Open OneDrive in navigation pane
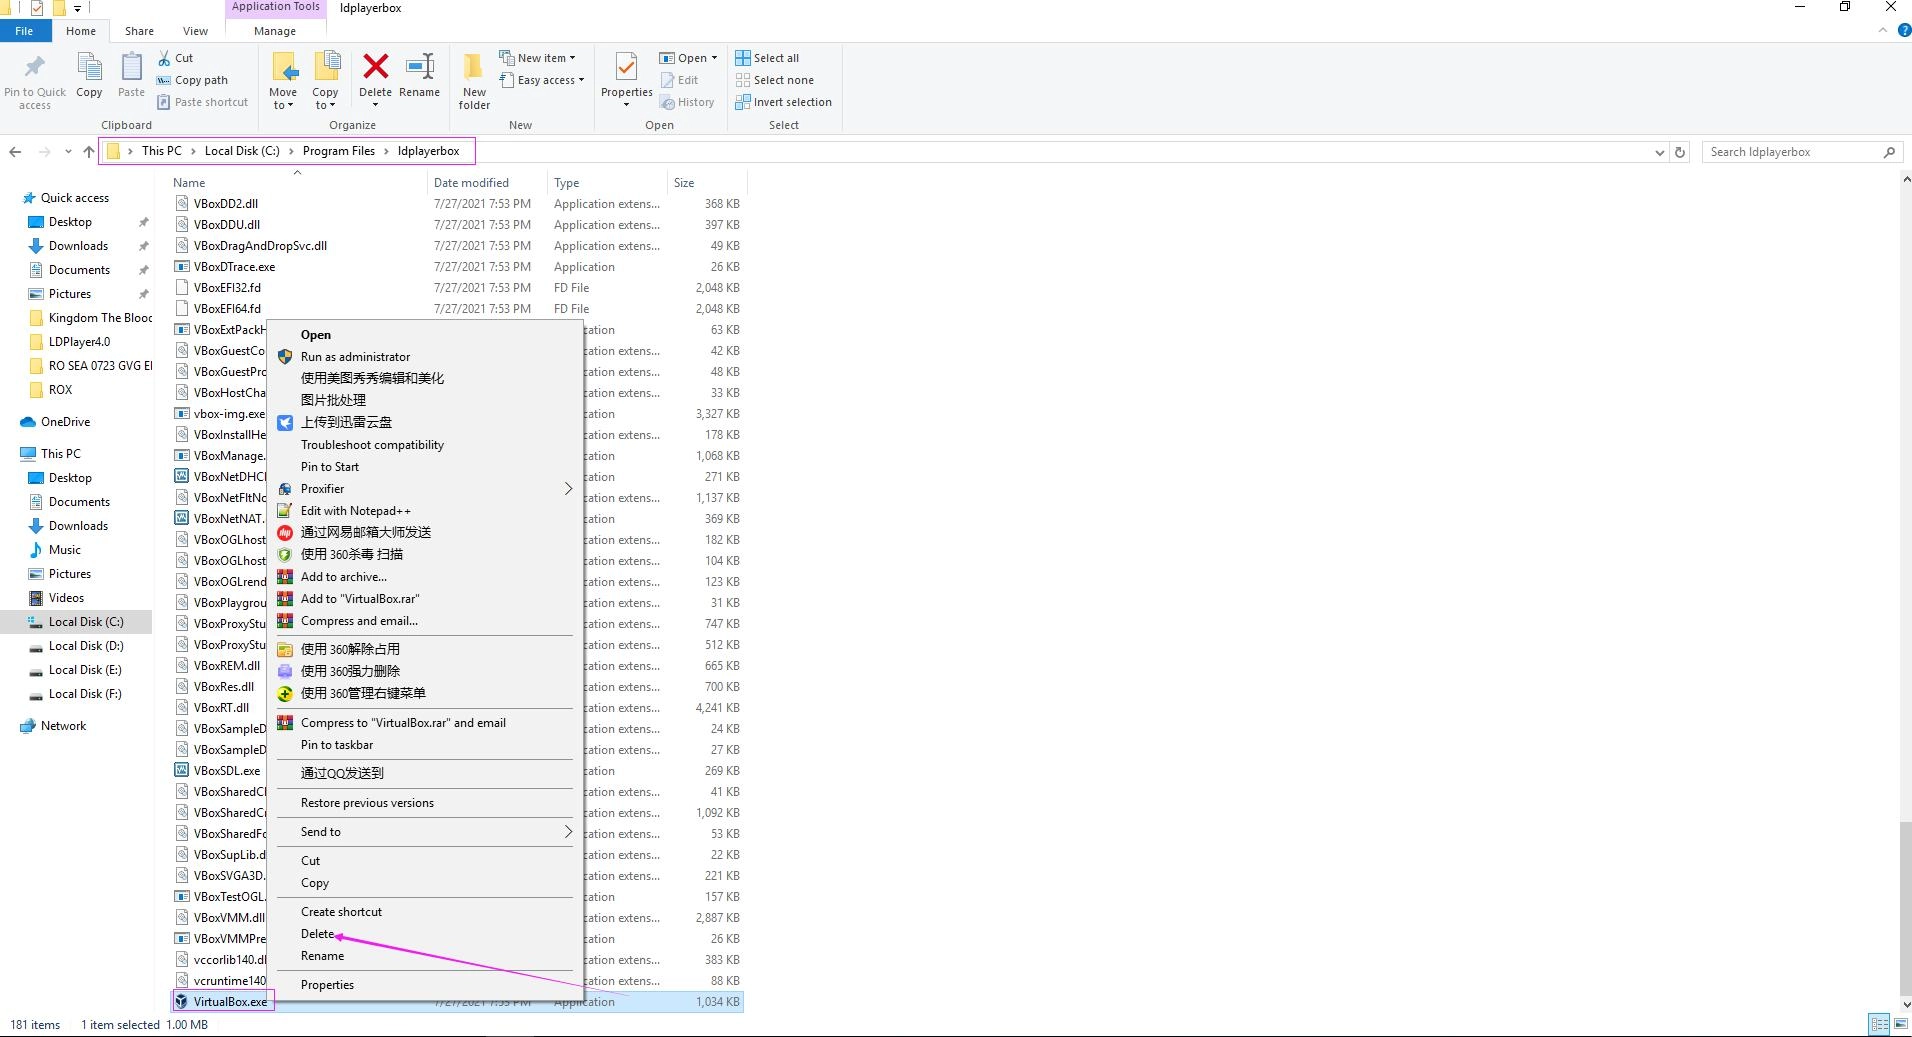The height and width of the screenshot is (1037, 1912). [x=65, y=422]
